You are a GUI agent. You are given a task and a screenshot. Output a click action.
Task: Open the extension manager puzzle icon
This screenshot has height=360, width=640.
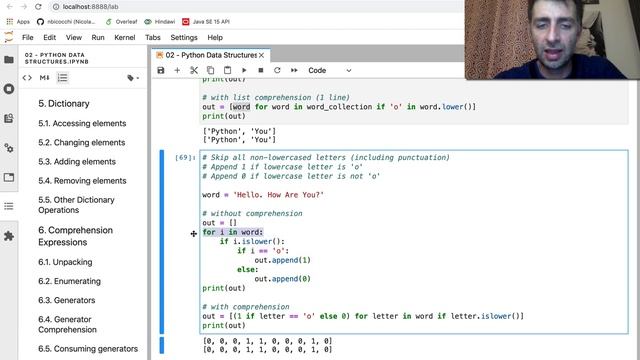pyautogui.click(x=9, y=236)
